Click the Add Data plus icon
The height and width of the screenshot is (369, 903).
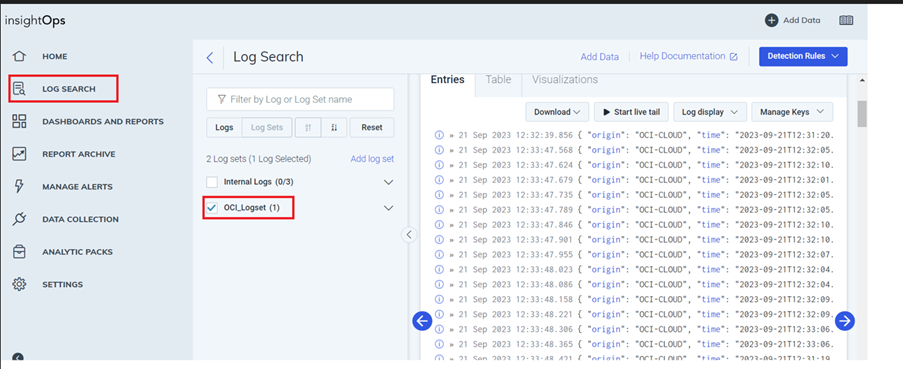click(771, 20)
